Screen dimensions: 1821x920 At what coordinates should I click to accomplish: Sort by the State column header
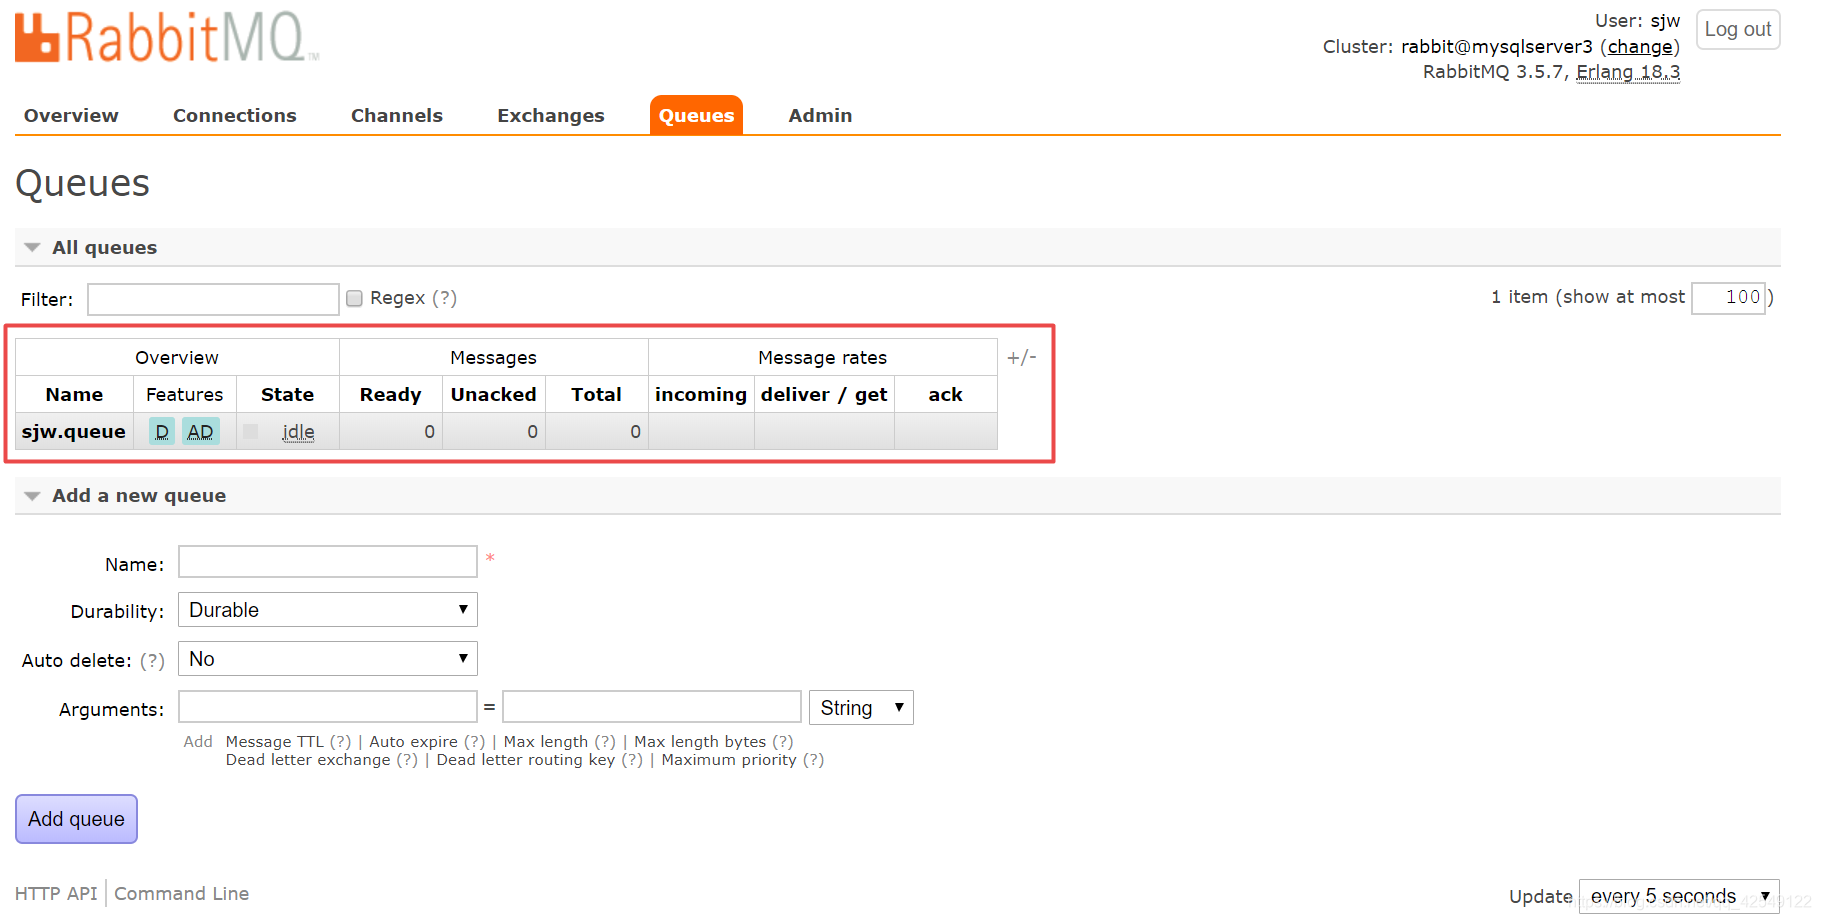287,395
